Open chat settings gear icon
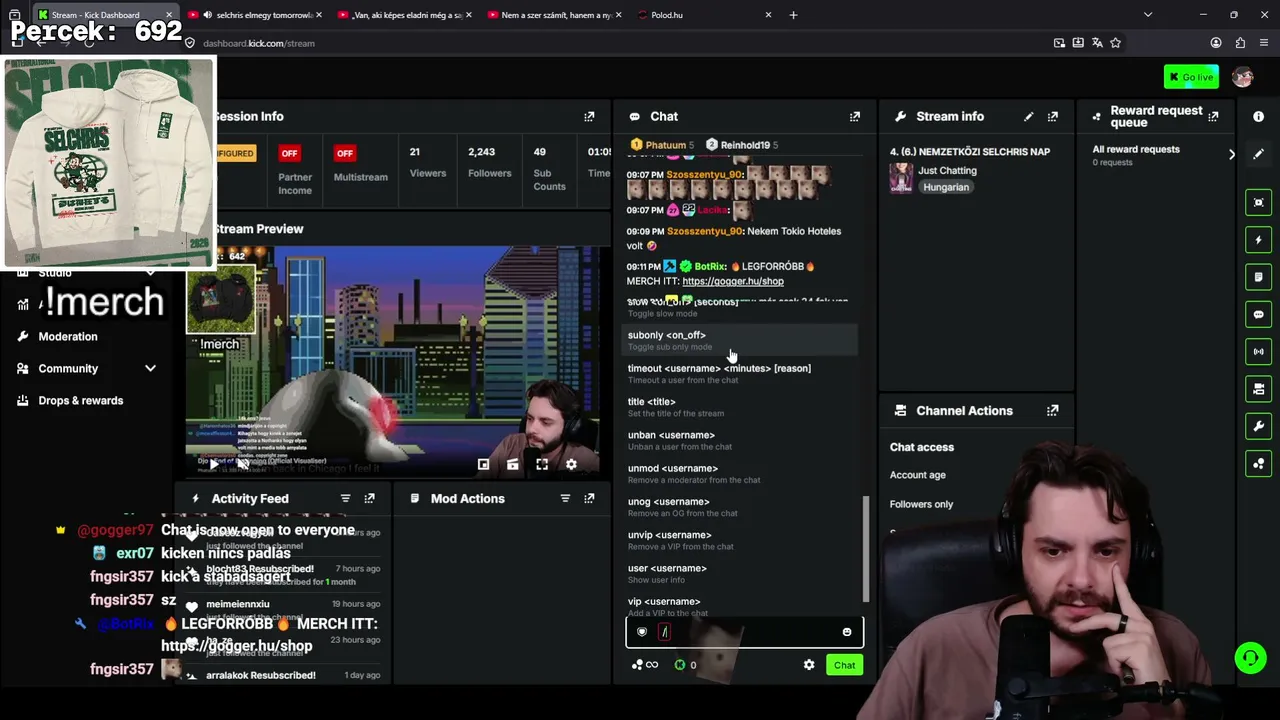Image resolution: width=1280 pixels, height=720 pixels. pyautogui.click(x=809, y=665)
